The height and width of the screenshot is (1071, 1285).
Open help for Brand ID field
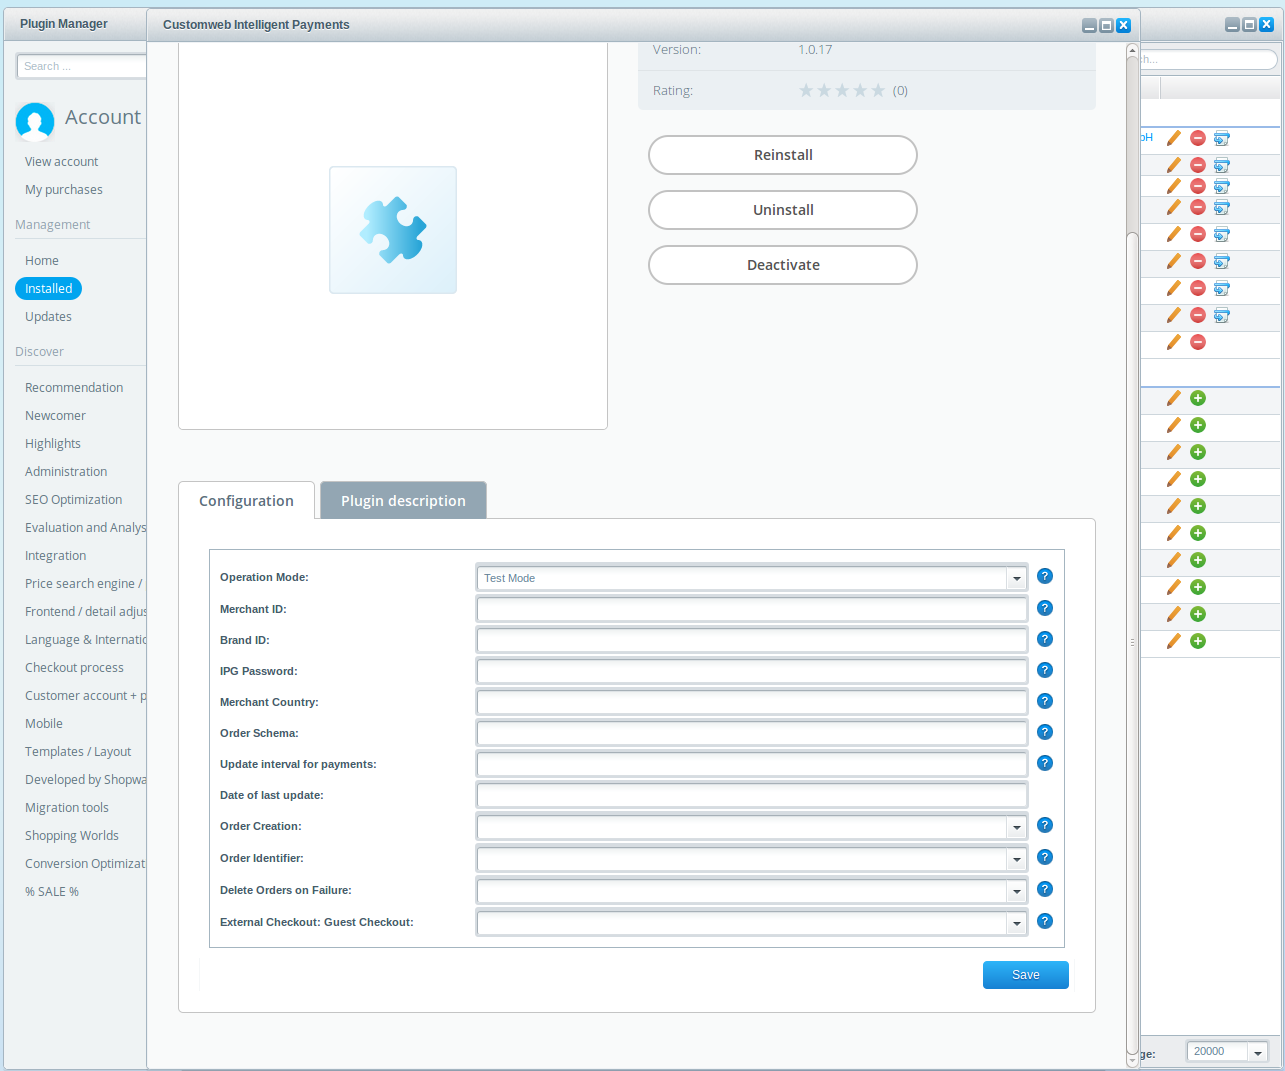point(1045,639)
